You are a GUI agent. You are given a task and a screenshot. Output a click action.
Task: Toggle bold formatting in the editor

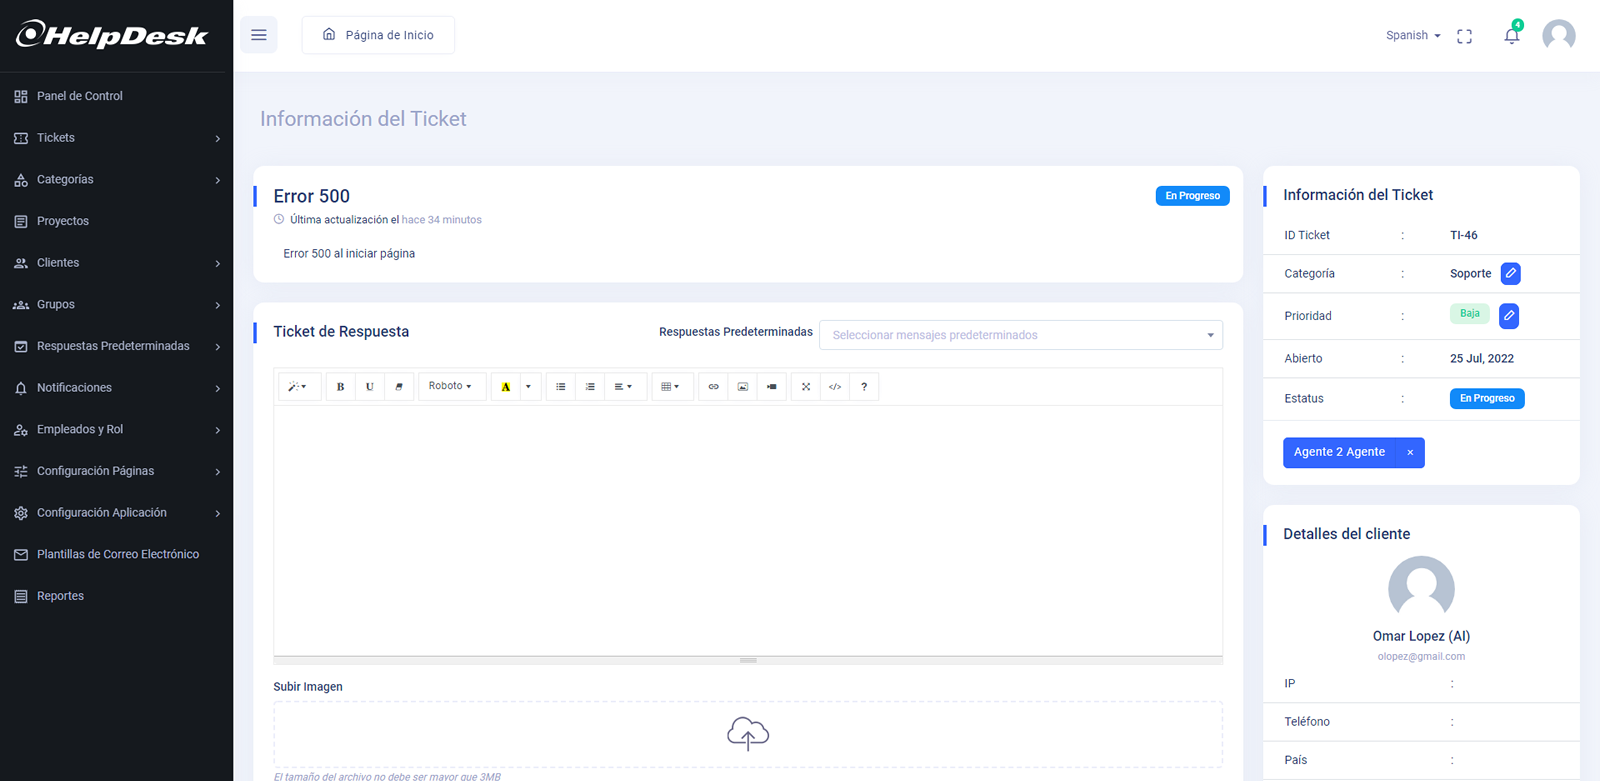tap(340, 387)
